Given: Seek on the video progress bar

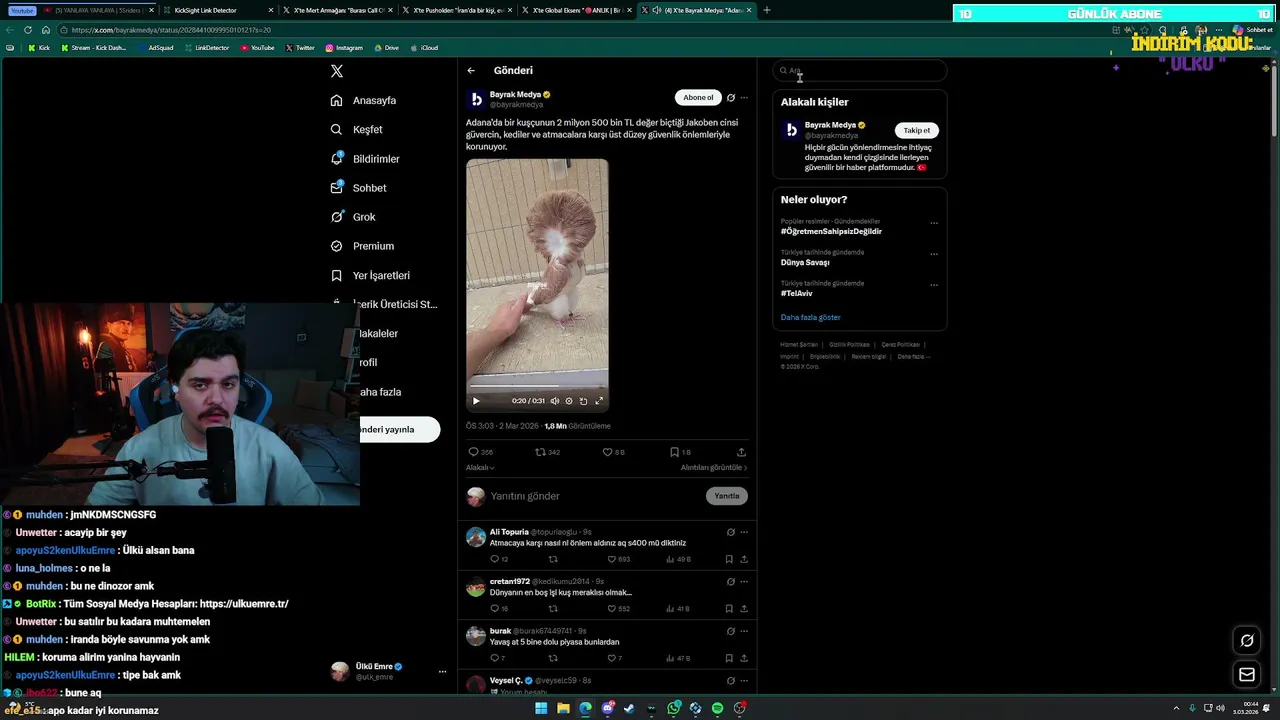Looking at the screenshot, I should point(537,386).
